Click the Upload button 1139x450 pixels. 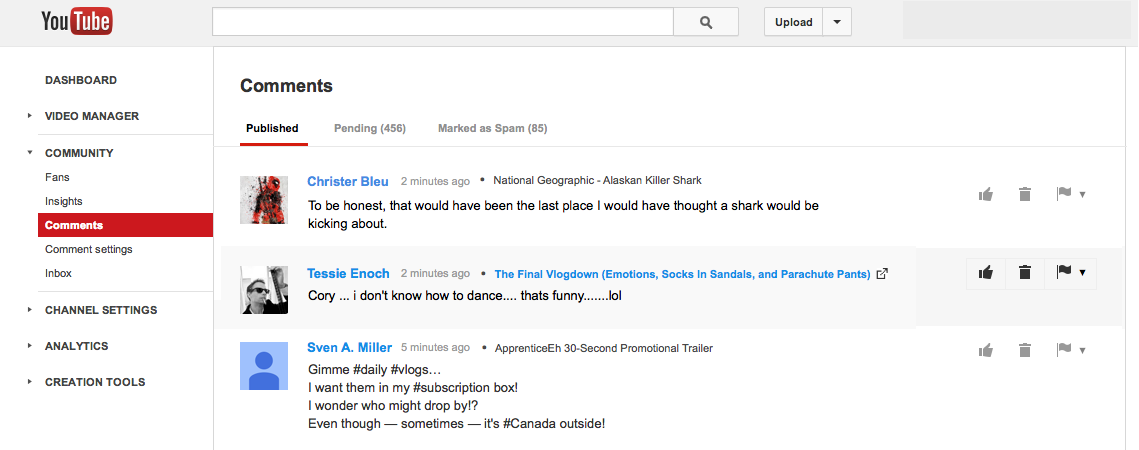(x=793, y=22)
